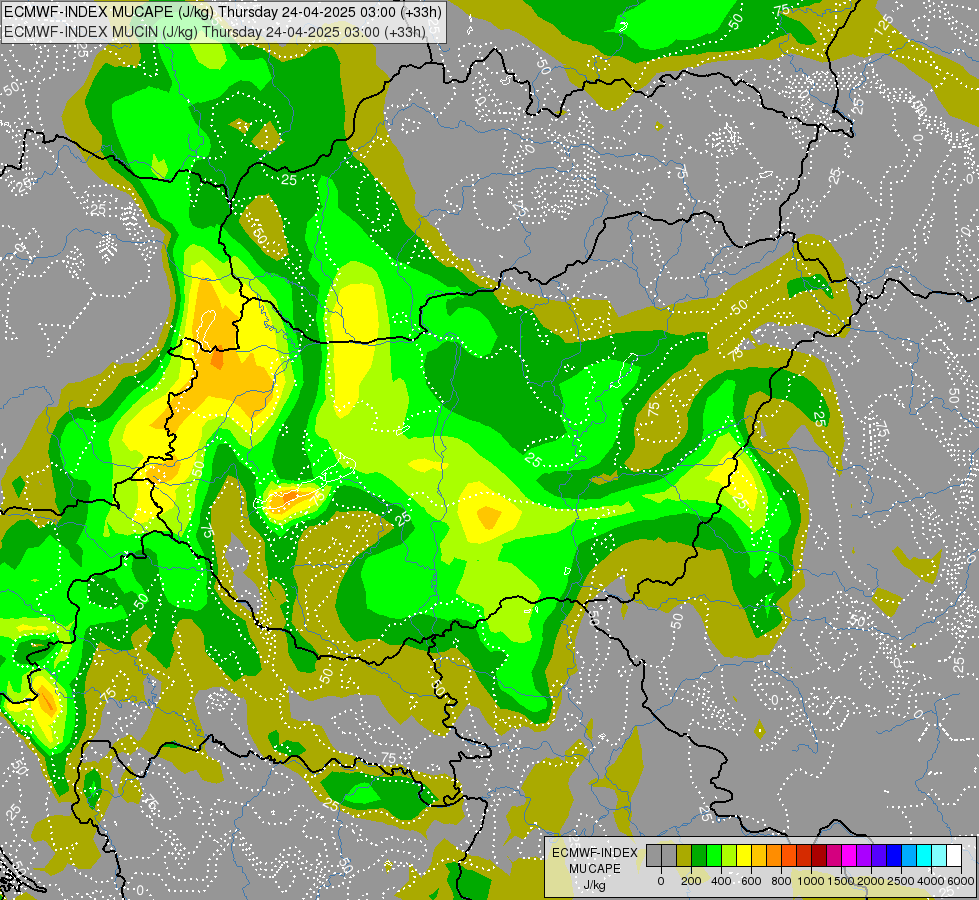979x900 pixels.
Task: Click the 1500 legend scale value
Action: 841,881
